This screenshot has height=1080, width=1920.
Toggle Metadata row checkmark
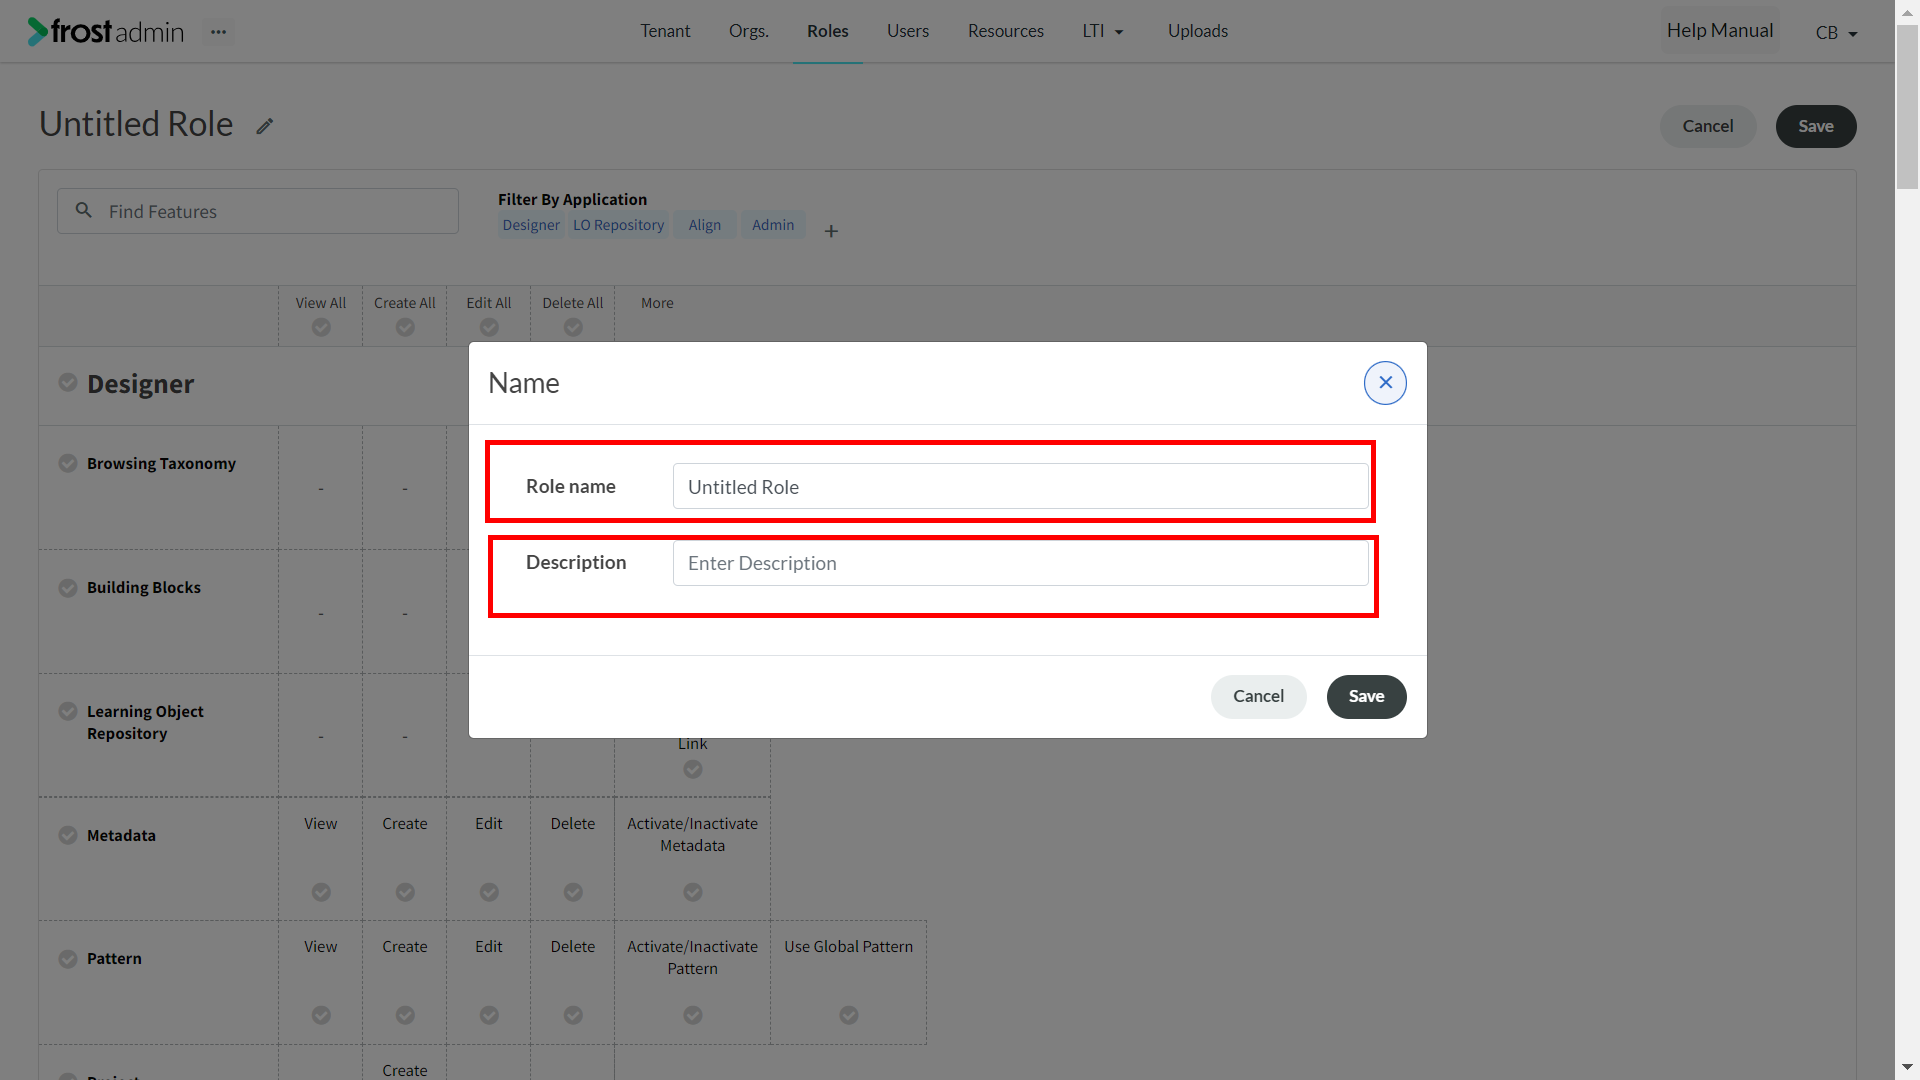(x=68, y=835)
